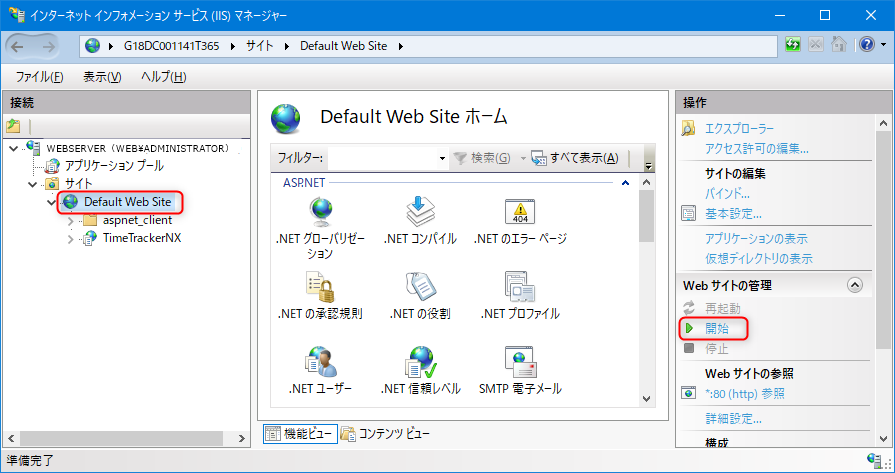Collapse the Web サイトの管理 section

(x=854, y=285)
